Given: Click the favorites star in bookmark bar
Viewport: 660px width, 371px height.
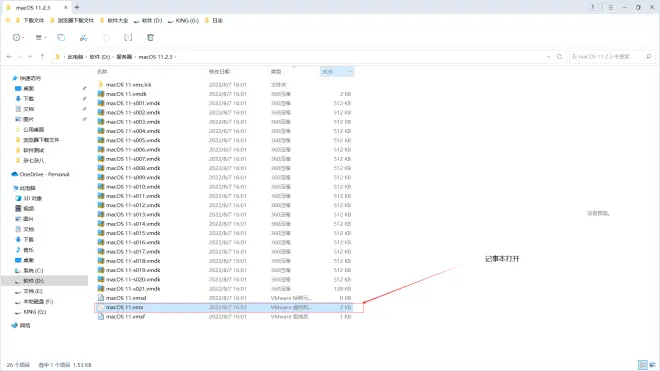Looking at the screenshot, I should 8,20.
